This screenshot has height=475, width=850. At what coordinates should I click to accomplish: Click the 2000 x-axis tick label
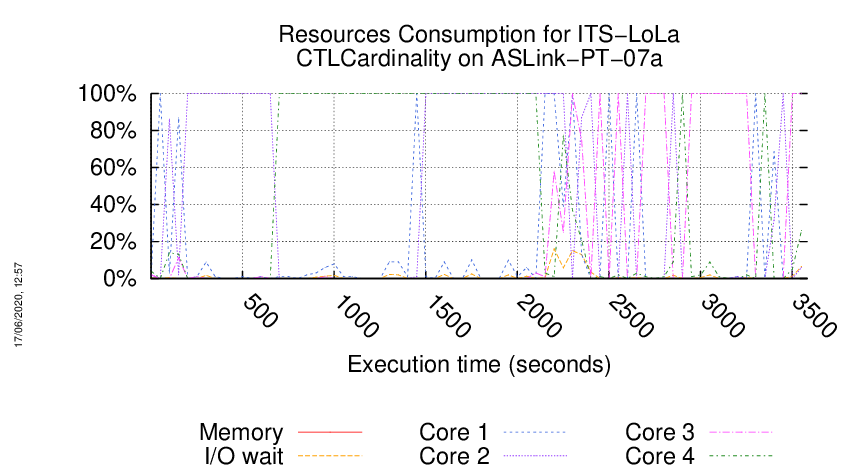click(x=539, y=316)
